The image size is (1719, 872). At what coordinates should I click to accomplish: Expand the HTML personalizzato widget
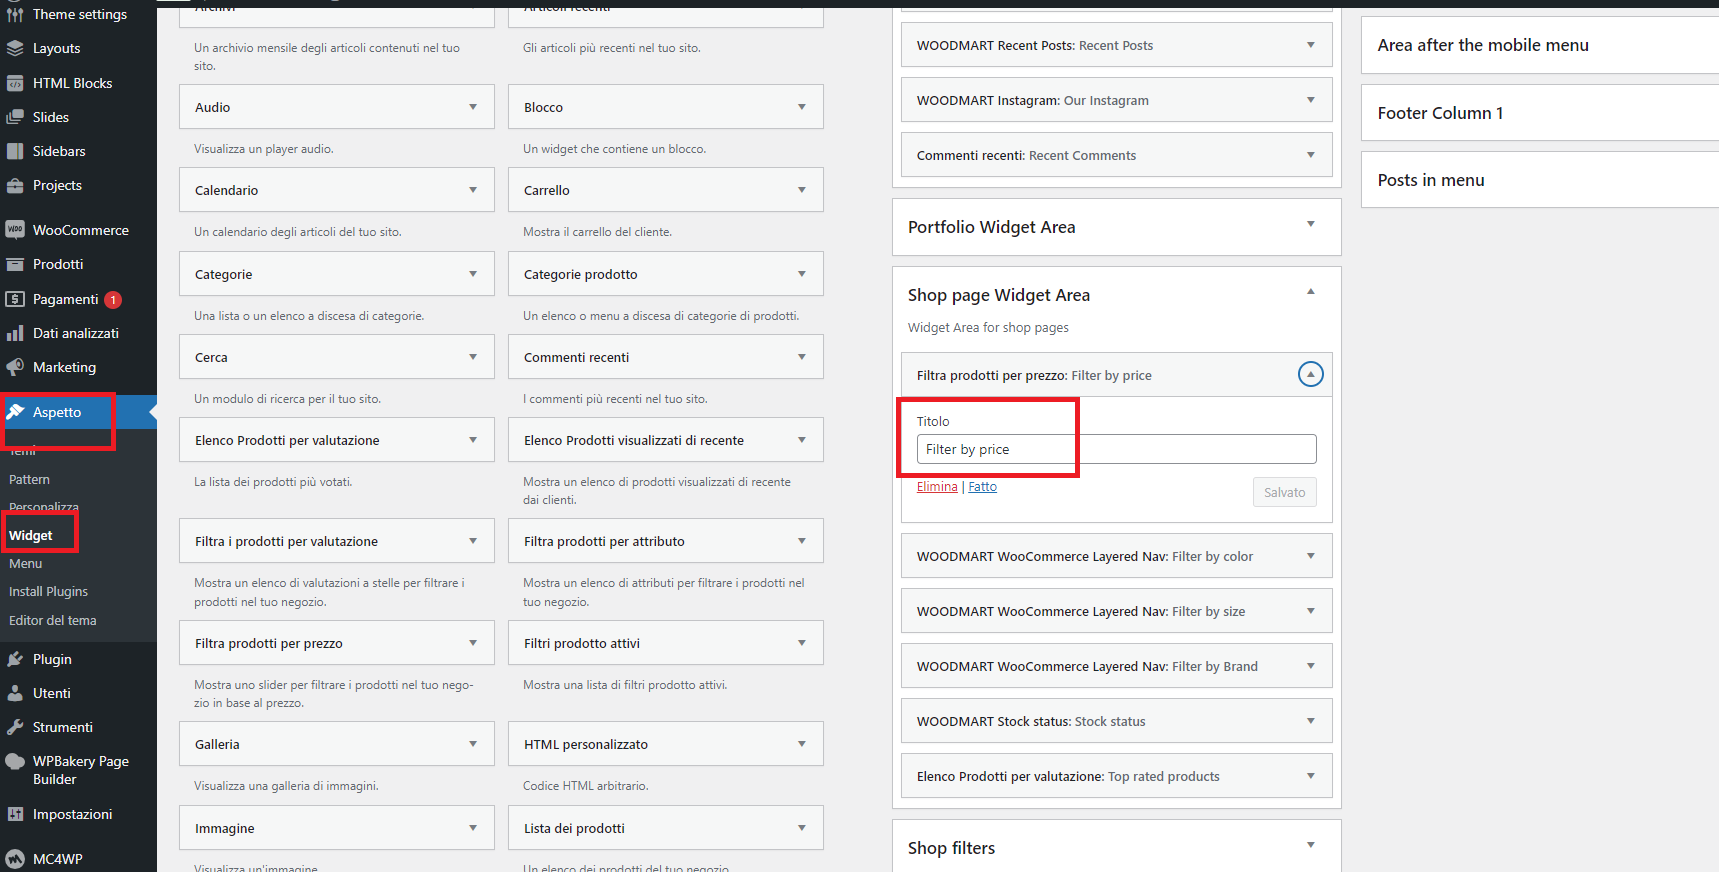[802, 744]
